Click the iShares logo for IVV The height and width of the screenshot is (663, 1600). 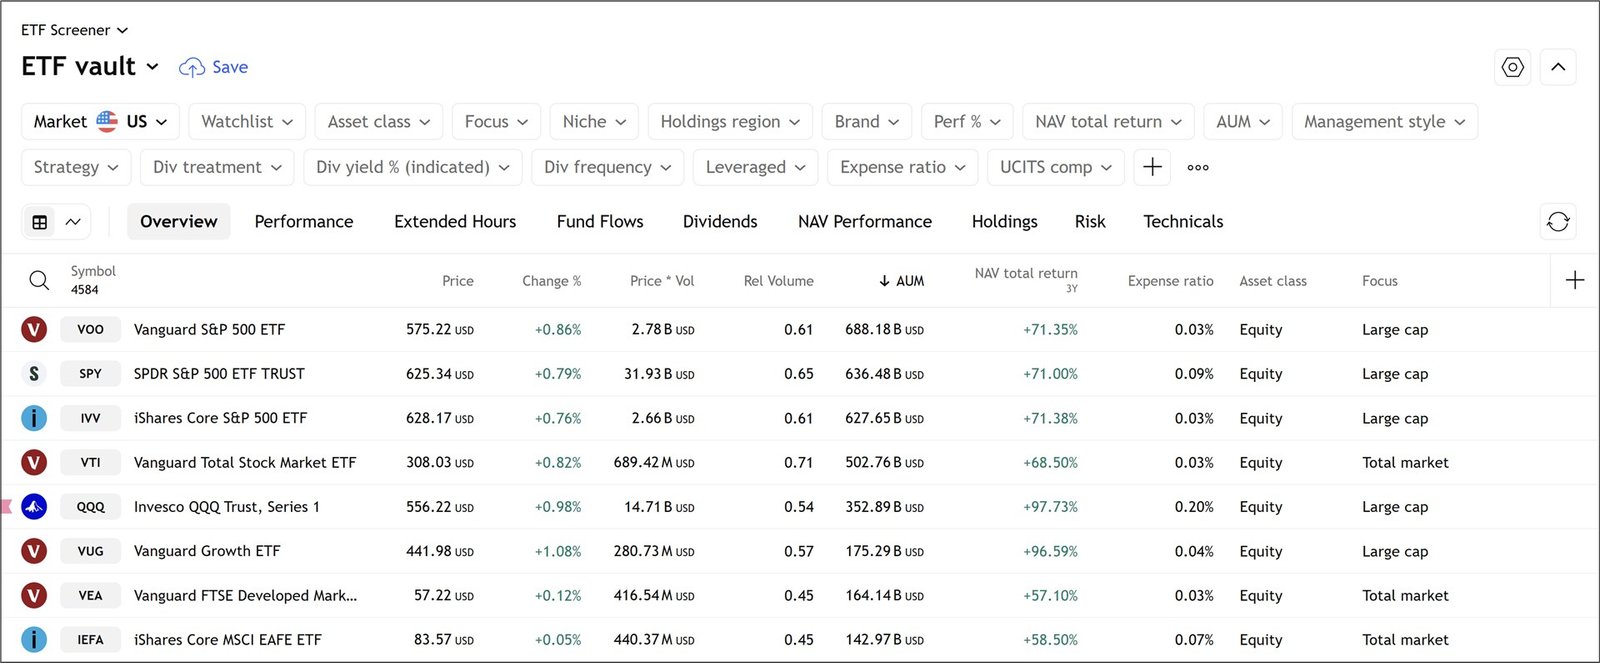(x=34, y=418)
